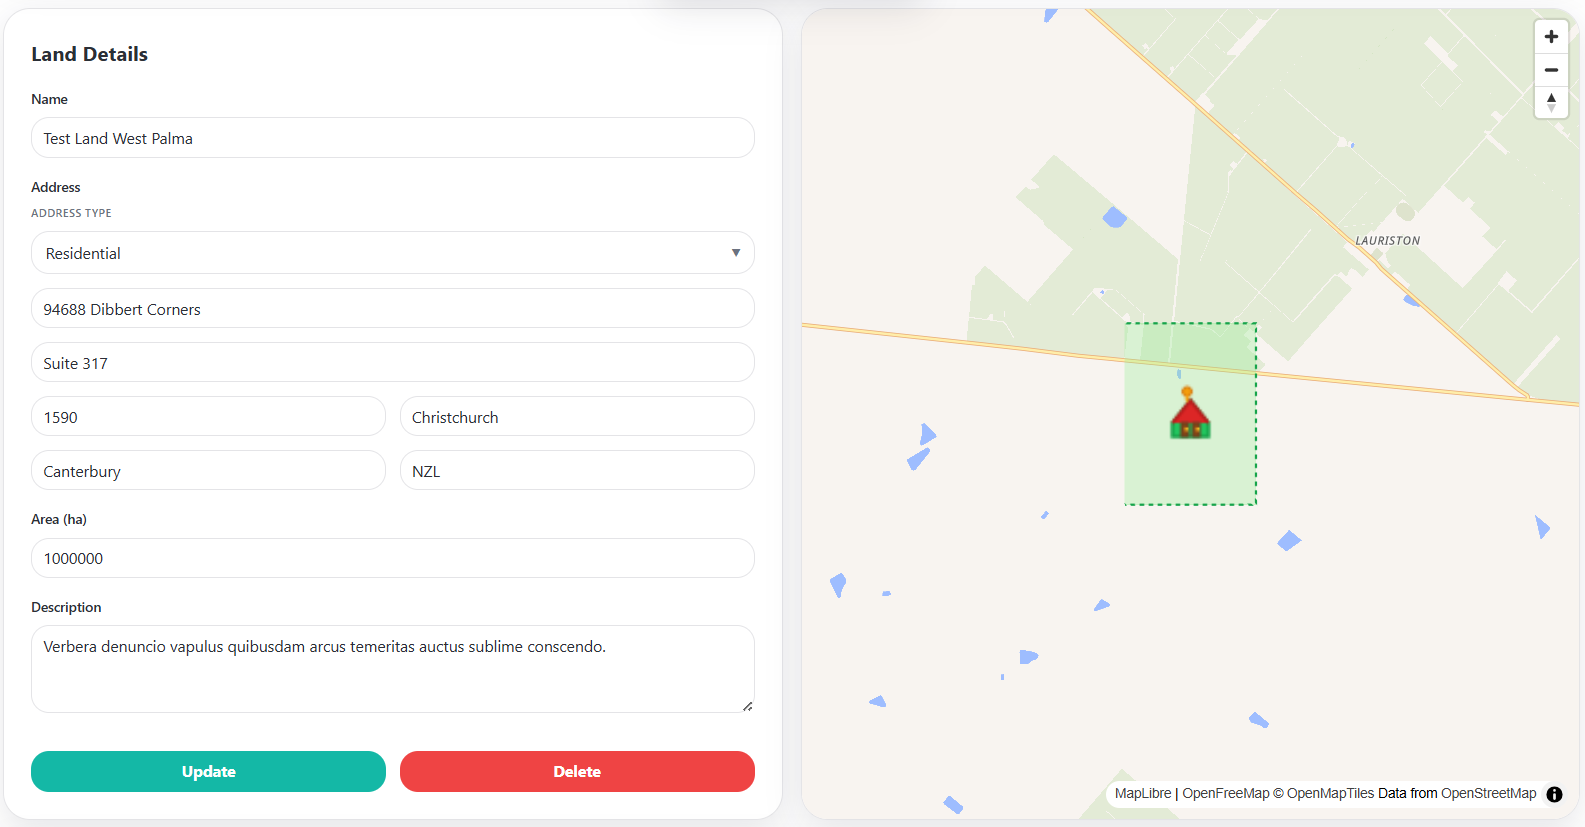
Task: Zoom in on the map
Action: click(x=1551, y=37)
